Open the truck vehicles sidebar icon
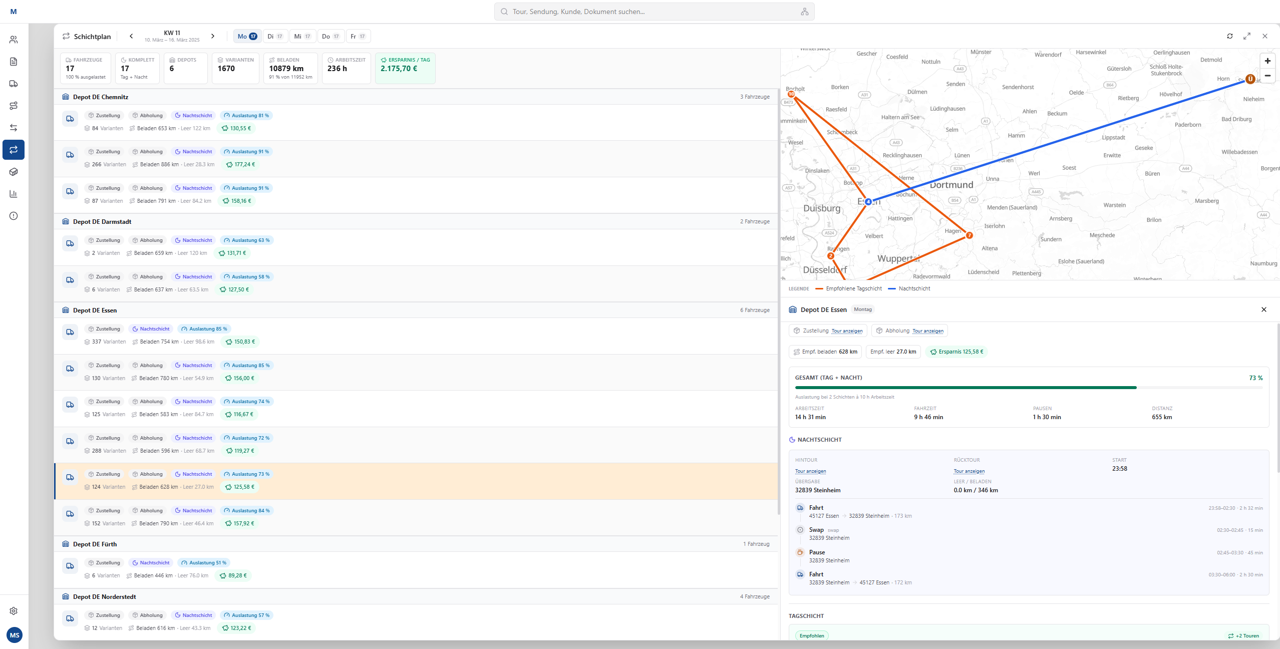The image size is (1280, 649). point(13,84)
